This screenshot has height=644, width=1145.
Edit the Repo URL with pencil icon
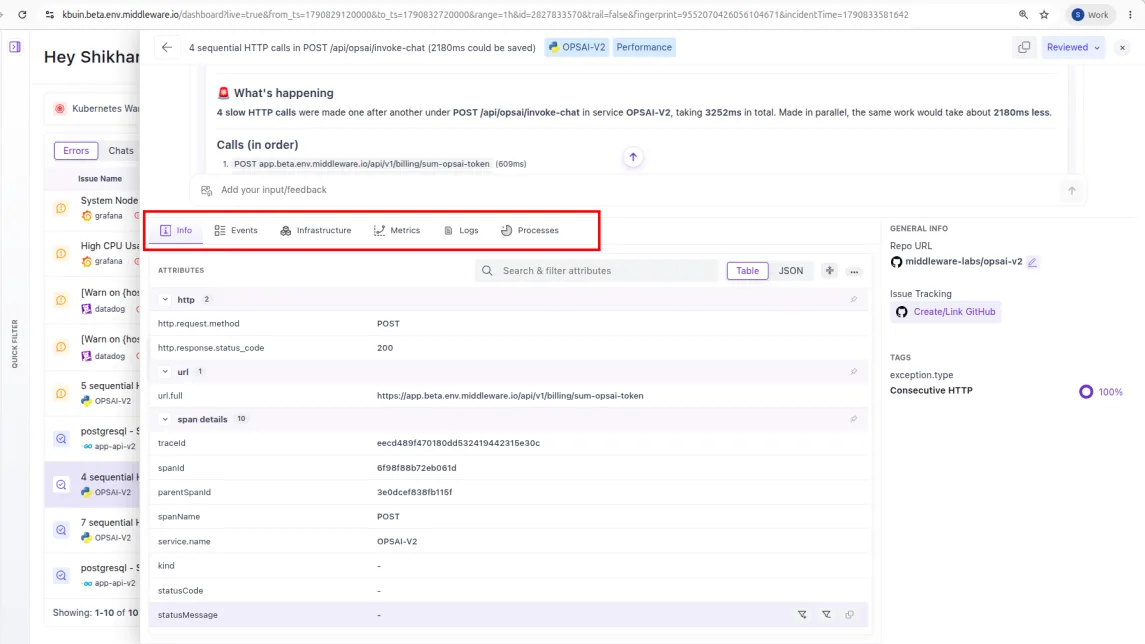click(x=1033, y=262)
